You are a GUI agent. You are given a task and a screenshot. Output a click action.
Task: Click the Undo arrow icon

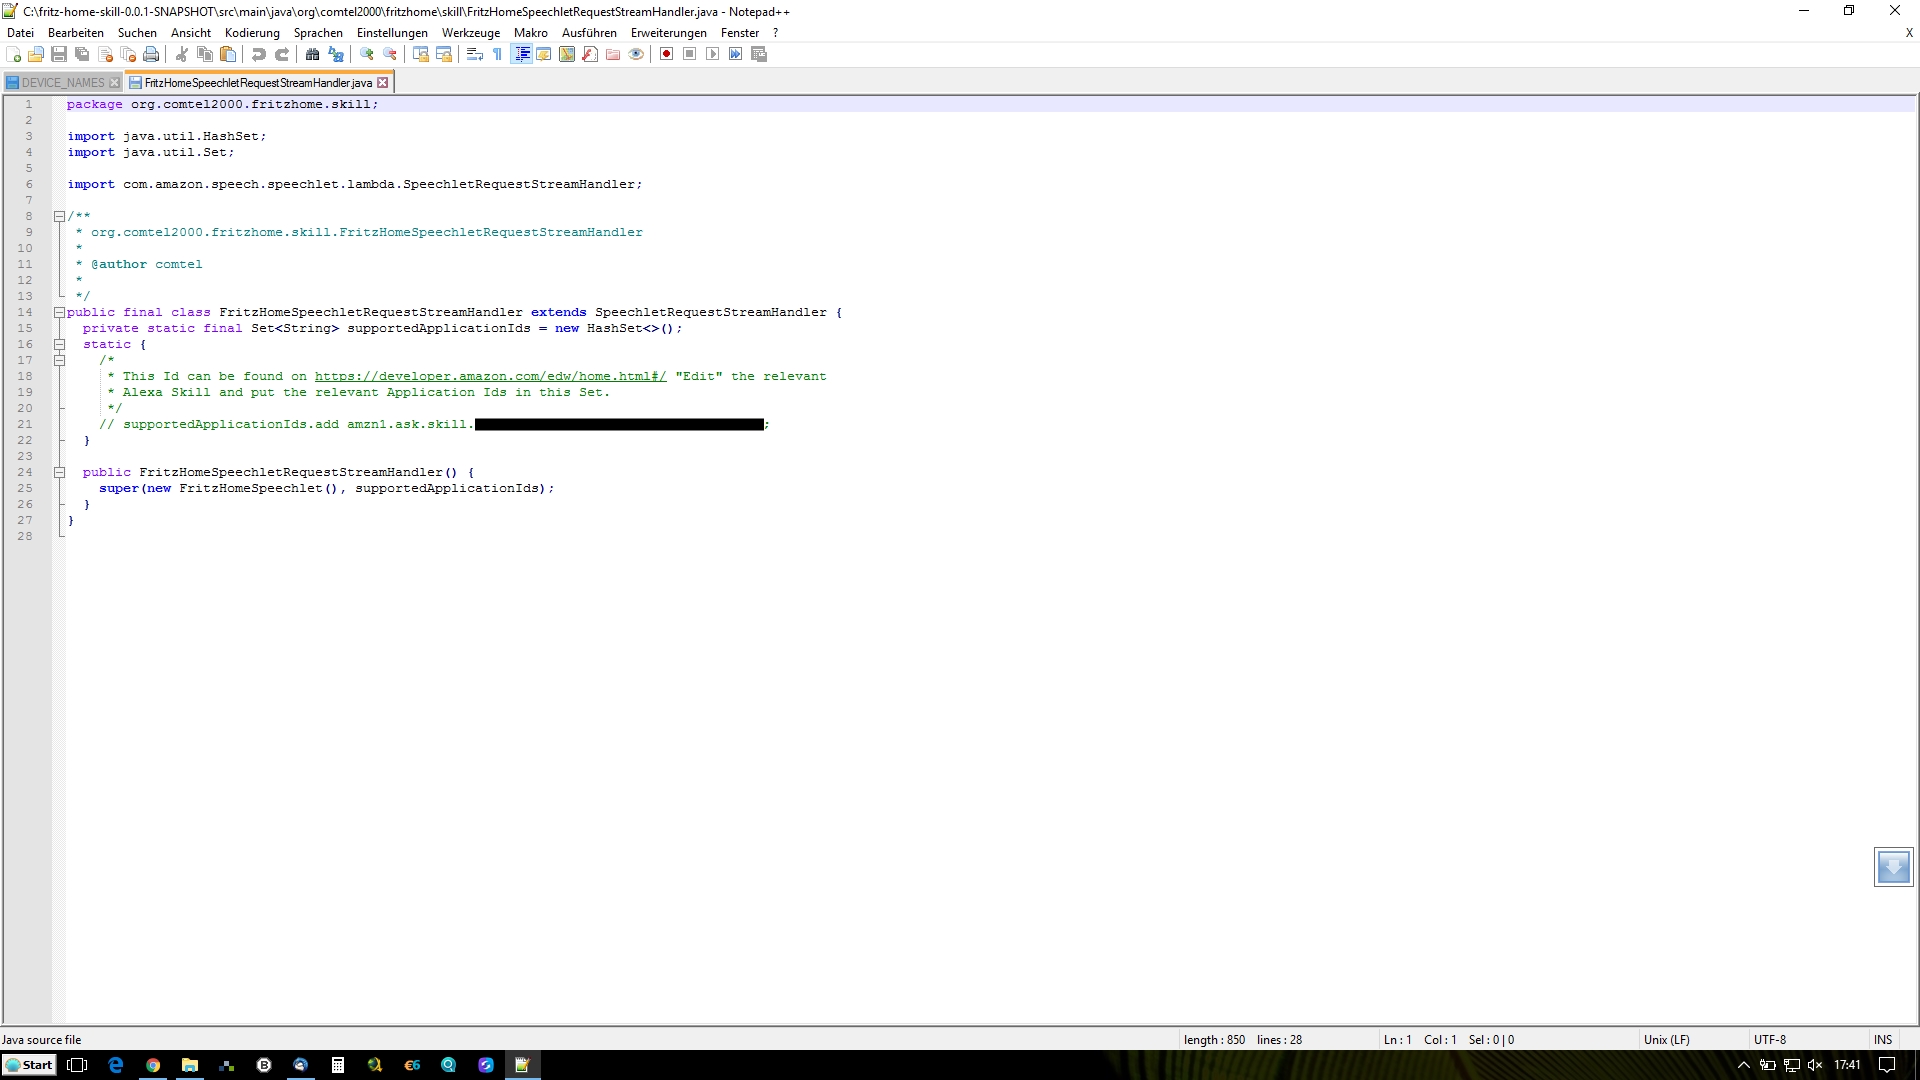point(258,54)
